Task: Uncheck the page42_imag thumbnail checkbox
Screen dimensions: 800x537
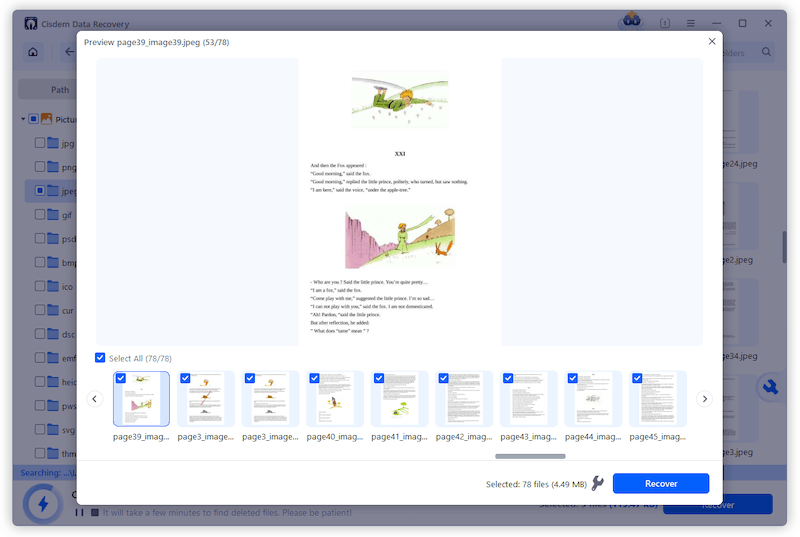Action: [x=443, y=378]
